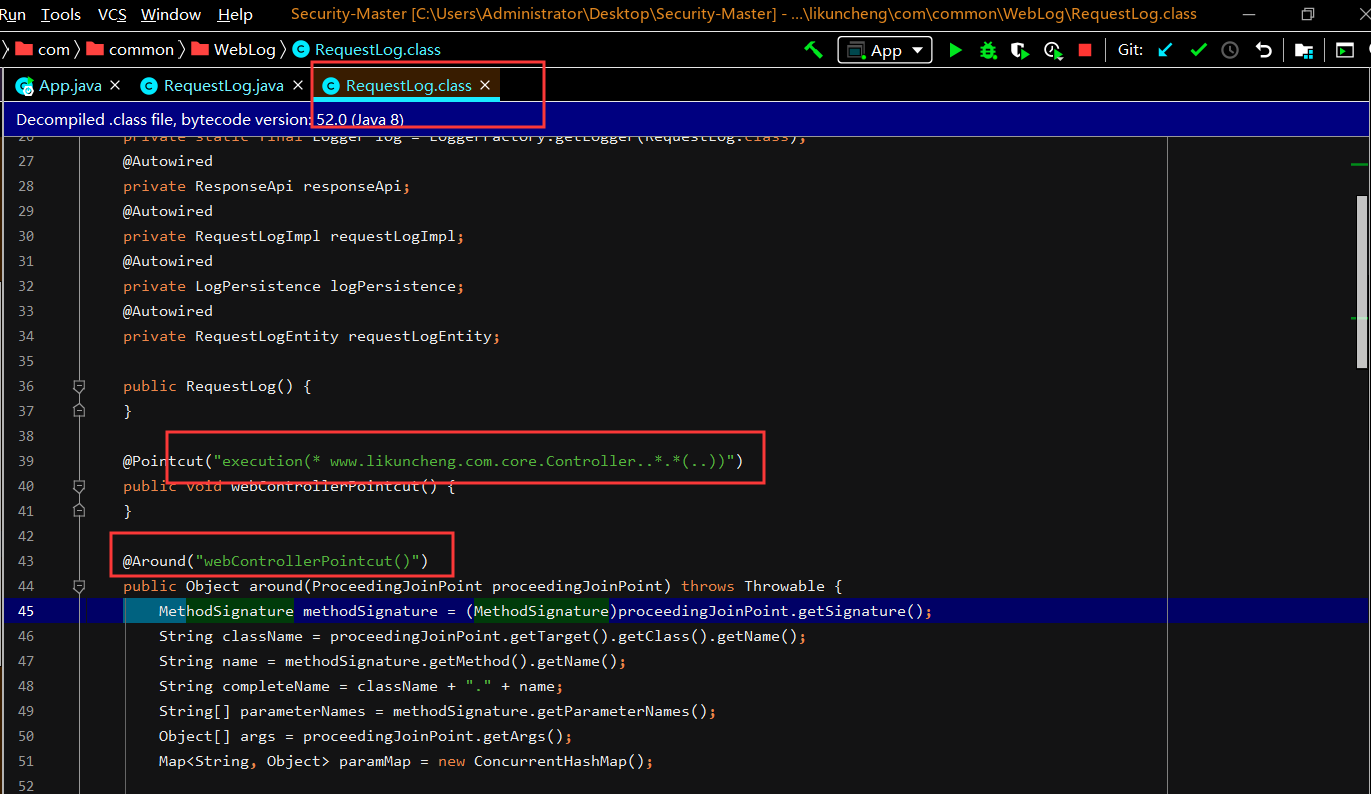This screenshot has width=1371, height=794.
Task: Click the Build Project hammer icon
Action: point(813,50)
